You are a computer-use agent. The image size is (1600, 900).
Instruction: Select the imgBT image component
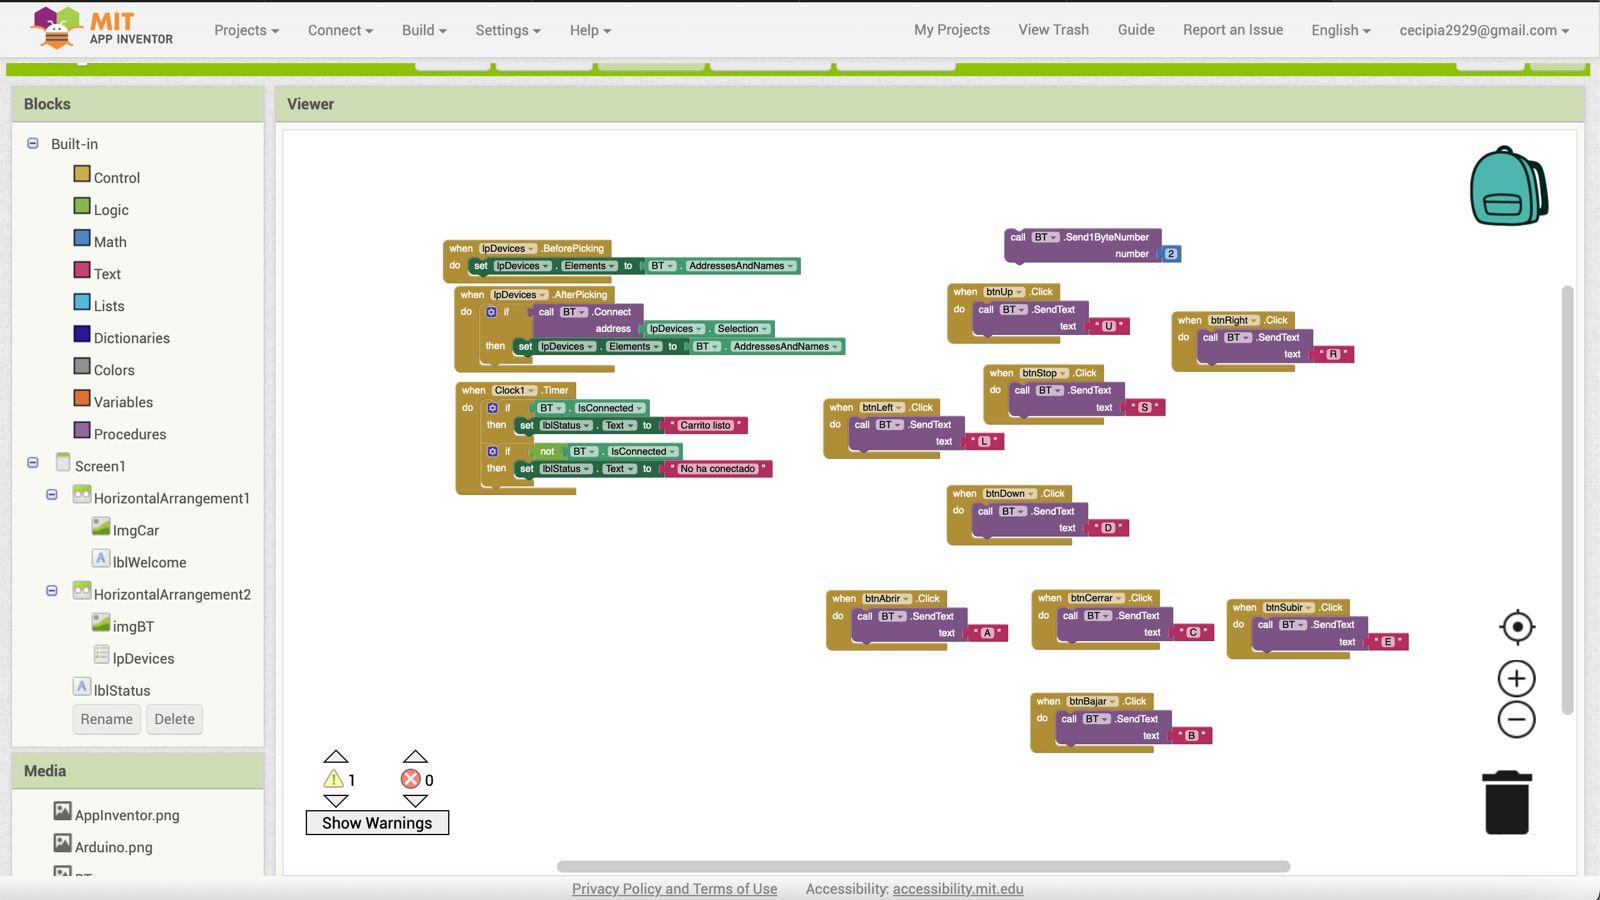[x=133, y=626]
